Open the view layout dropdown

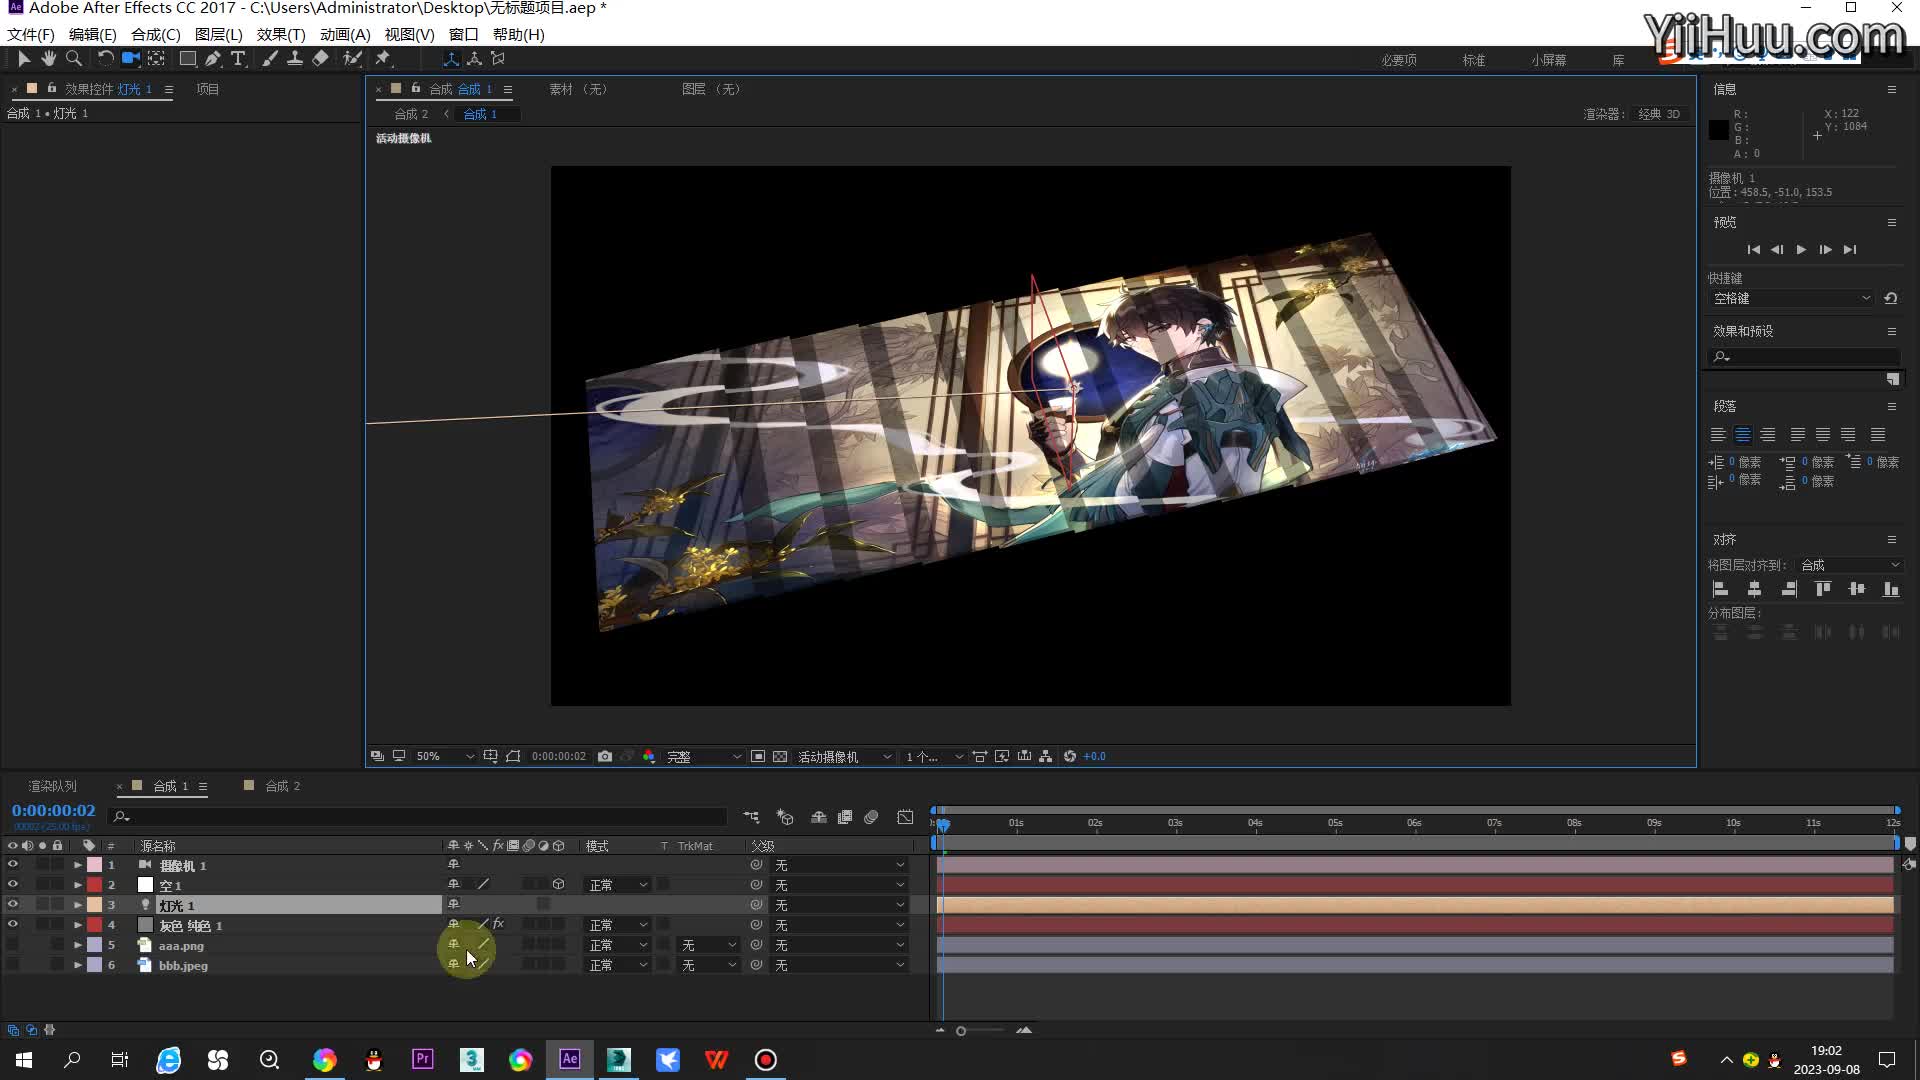click(x=934, y=757)
